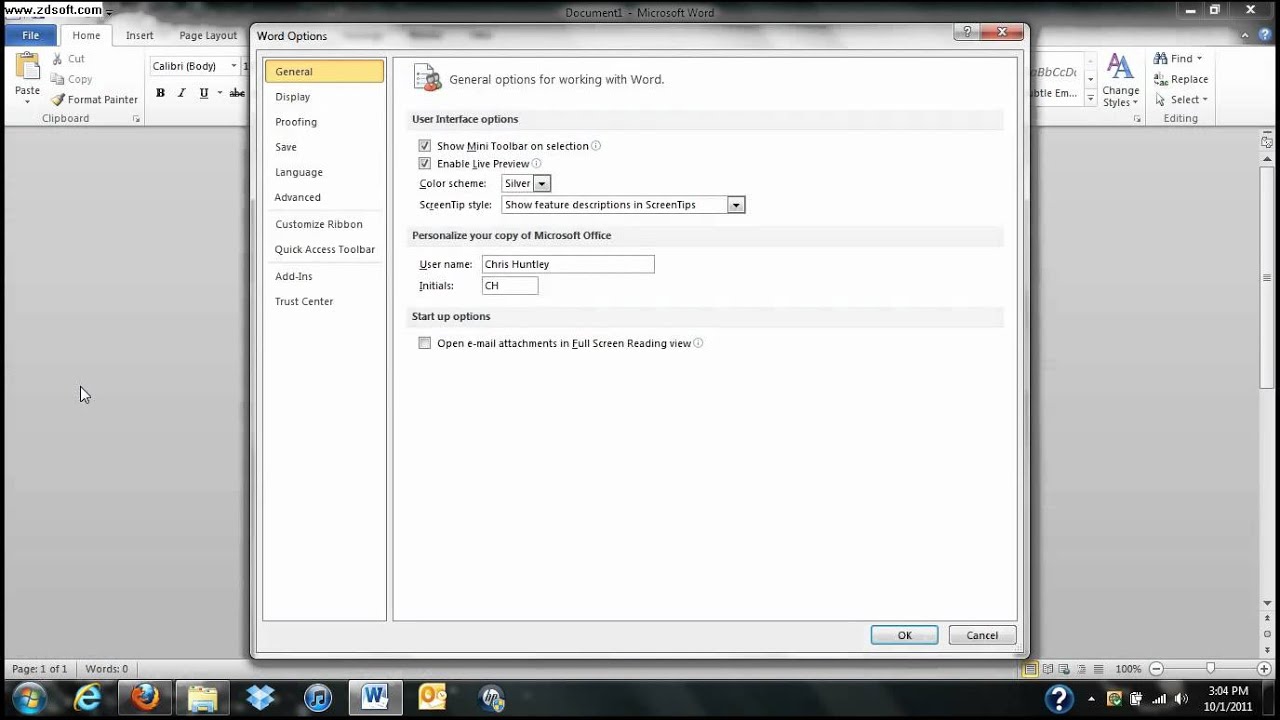The height and width of the screenshot is (720, 1280).
Task: Expand the Find dropdown arrow
Action: [1199, 59]
